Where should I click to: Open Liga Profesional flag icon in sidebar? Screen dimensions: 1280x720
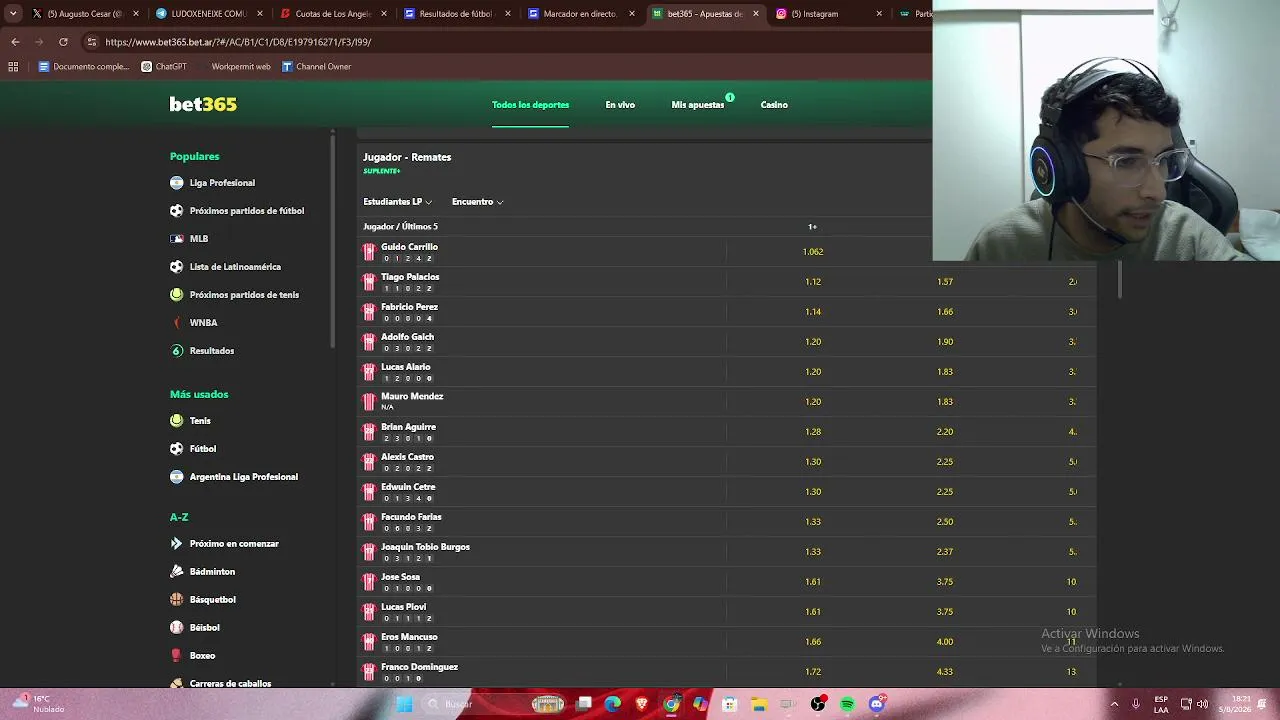click(x=177, y=183)
